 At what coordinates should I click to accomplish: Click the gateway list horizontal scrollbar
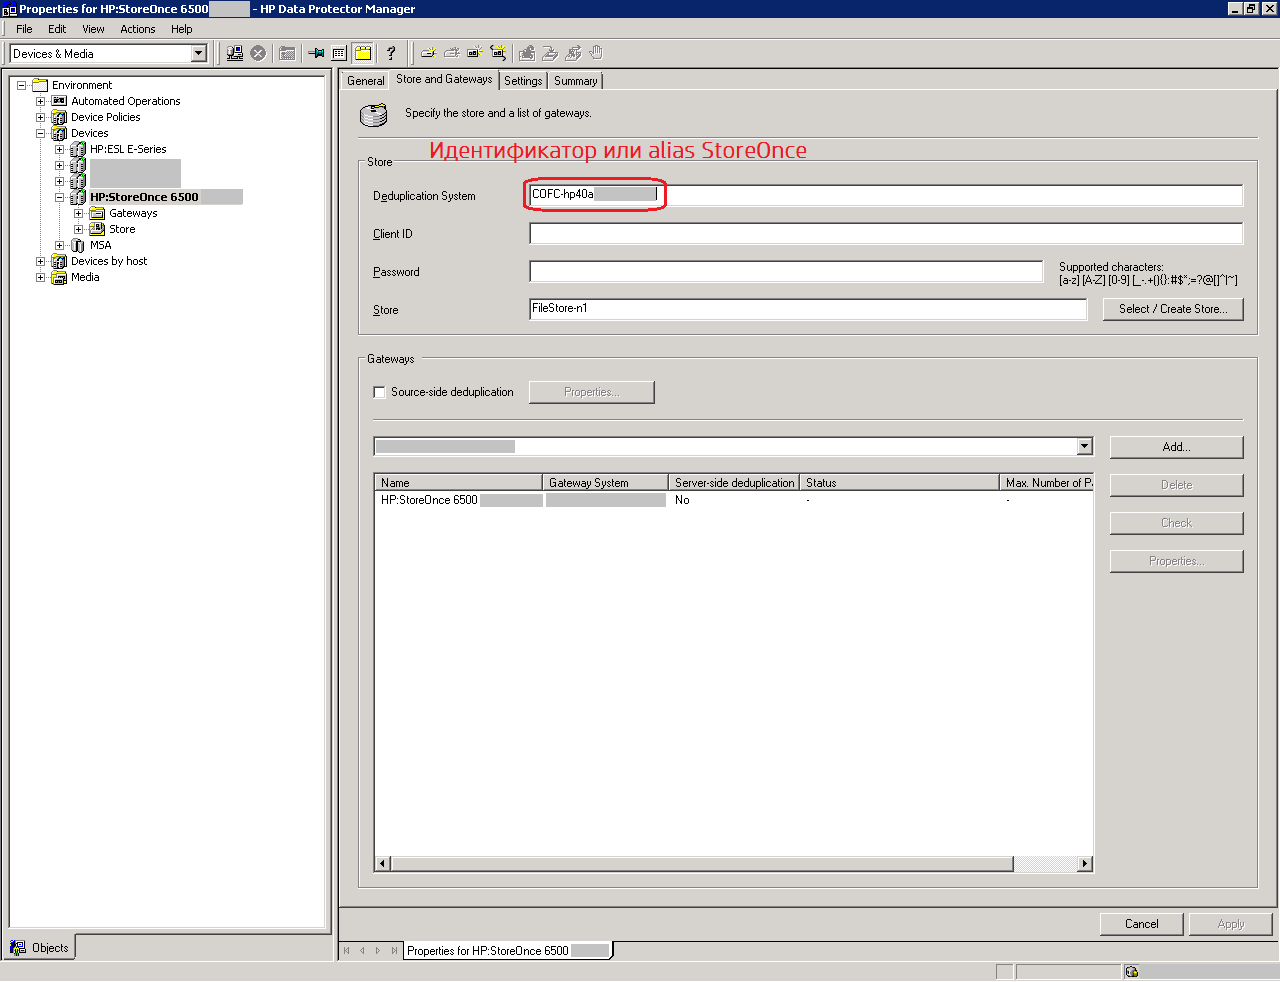click(702, 864)
